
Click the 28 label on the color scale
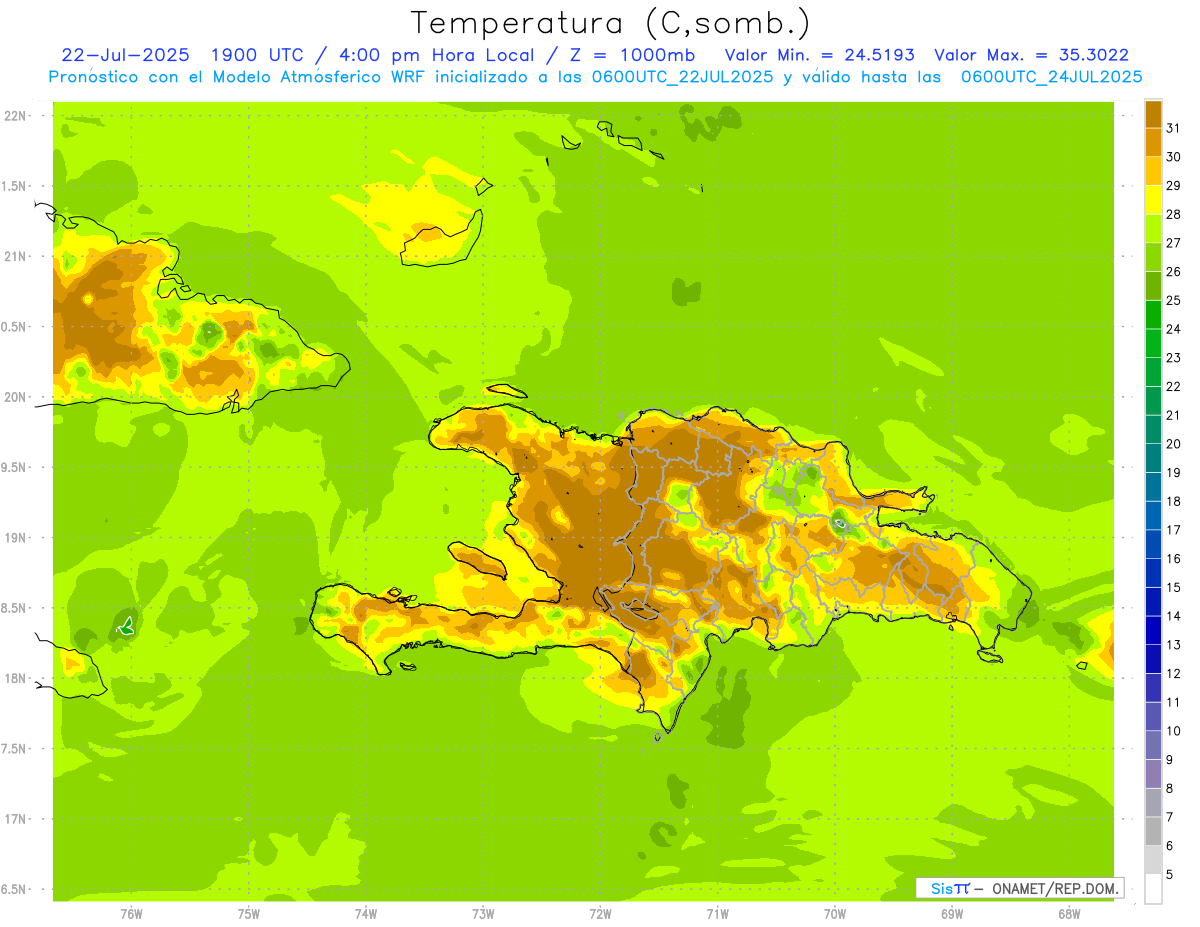point(1173,213)
